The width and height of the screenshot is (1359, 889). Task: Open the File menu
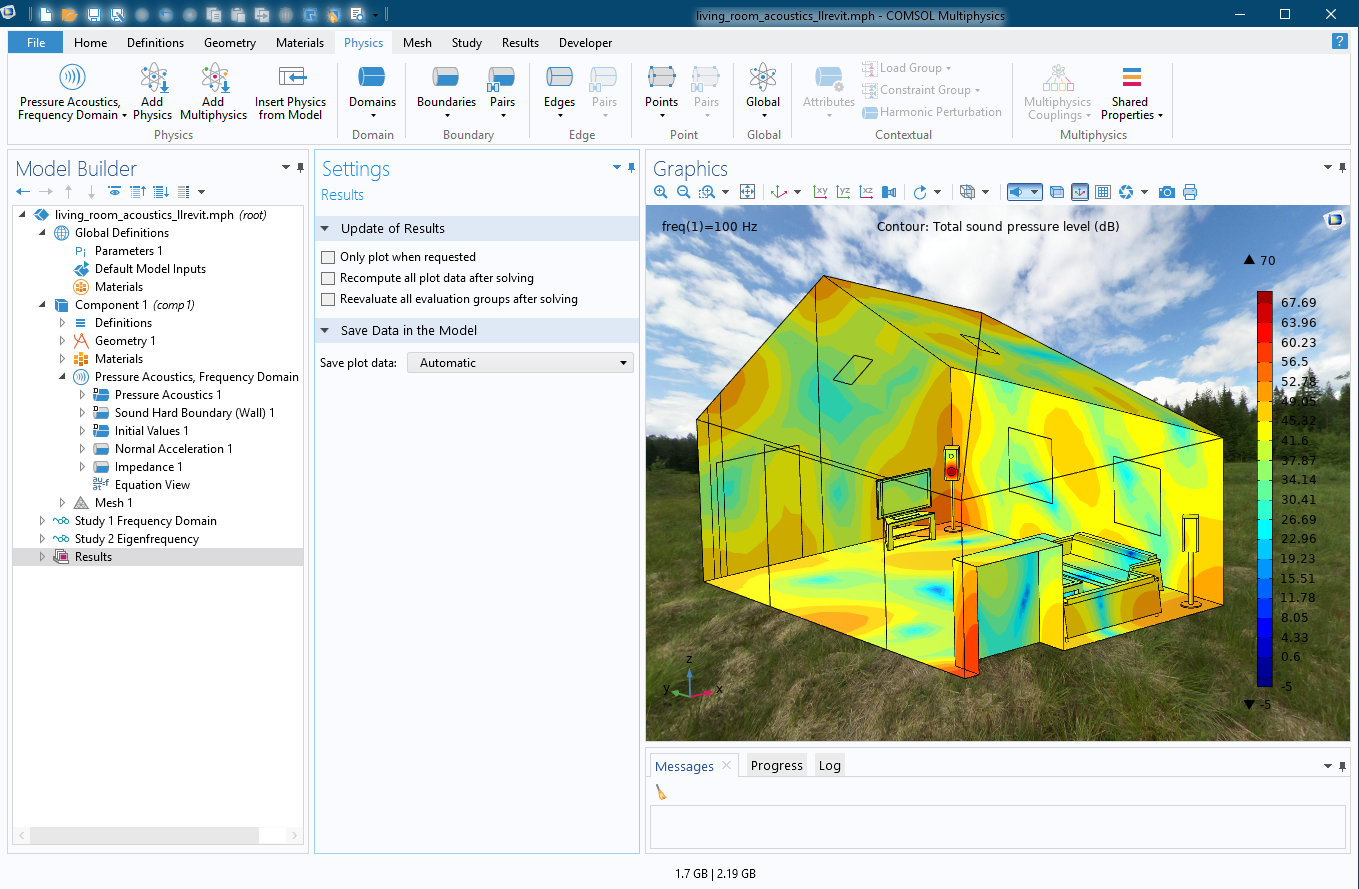tap(36, 43)
